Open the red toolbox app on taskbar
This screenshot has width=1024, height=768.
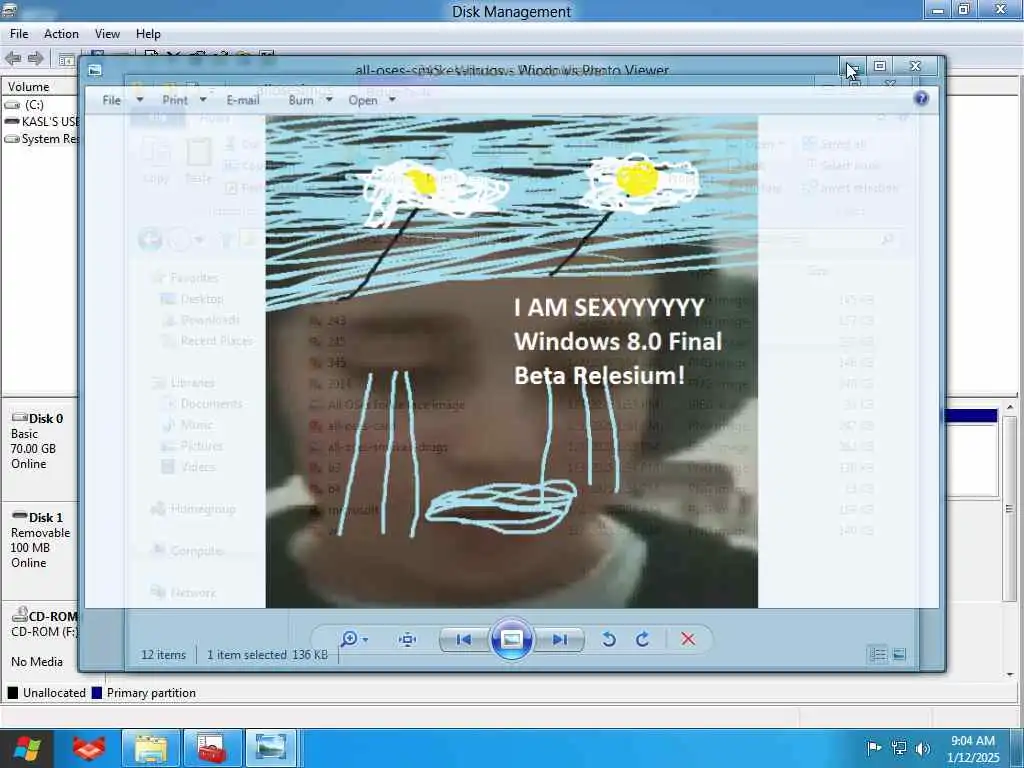[212, 748]
